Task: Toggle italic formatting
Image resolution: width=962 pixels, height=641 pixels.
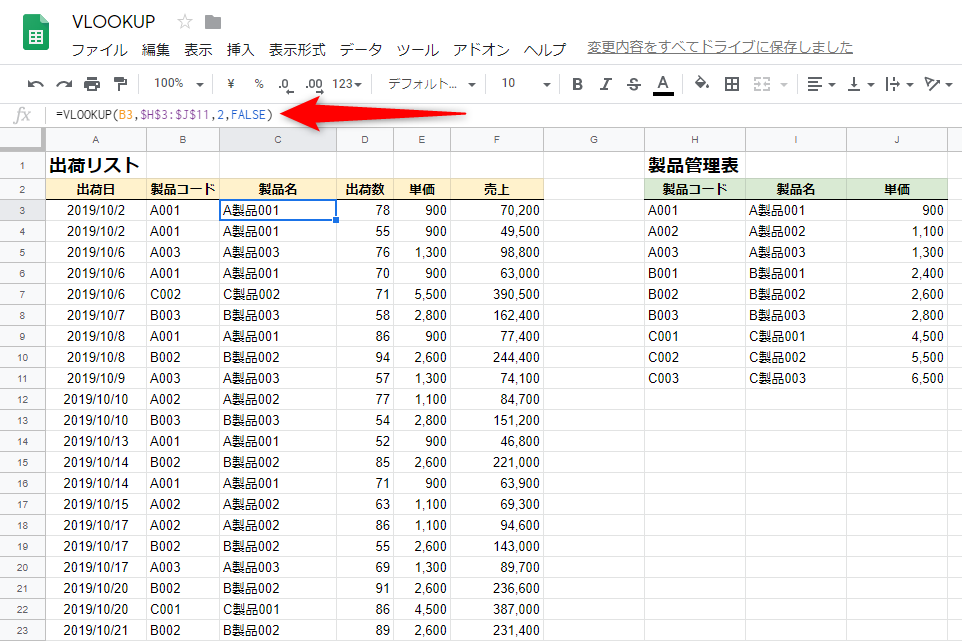Action: [605, 84]
